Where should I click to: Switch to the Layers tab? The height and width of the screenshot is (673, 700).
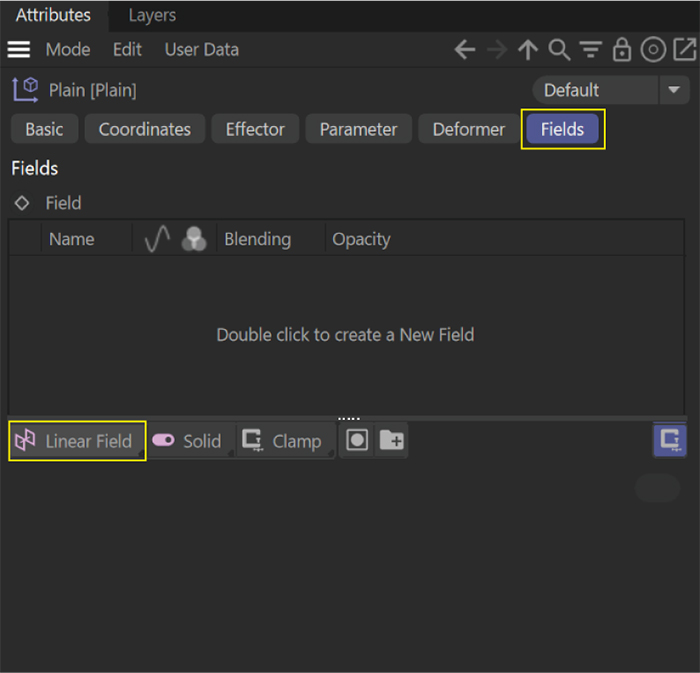pos(152,15)
